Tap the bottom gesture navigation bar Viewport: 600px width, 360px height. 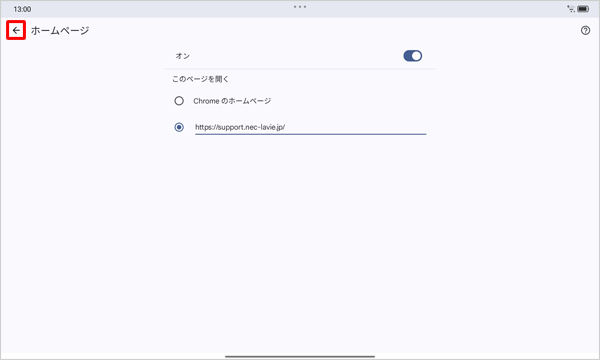pyautogui.click(x=300, y=356)
